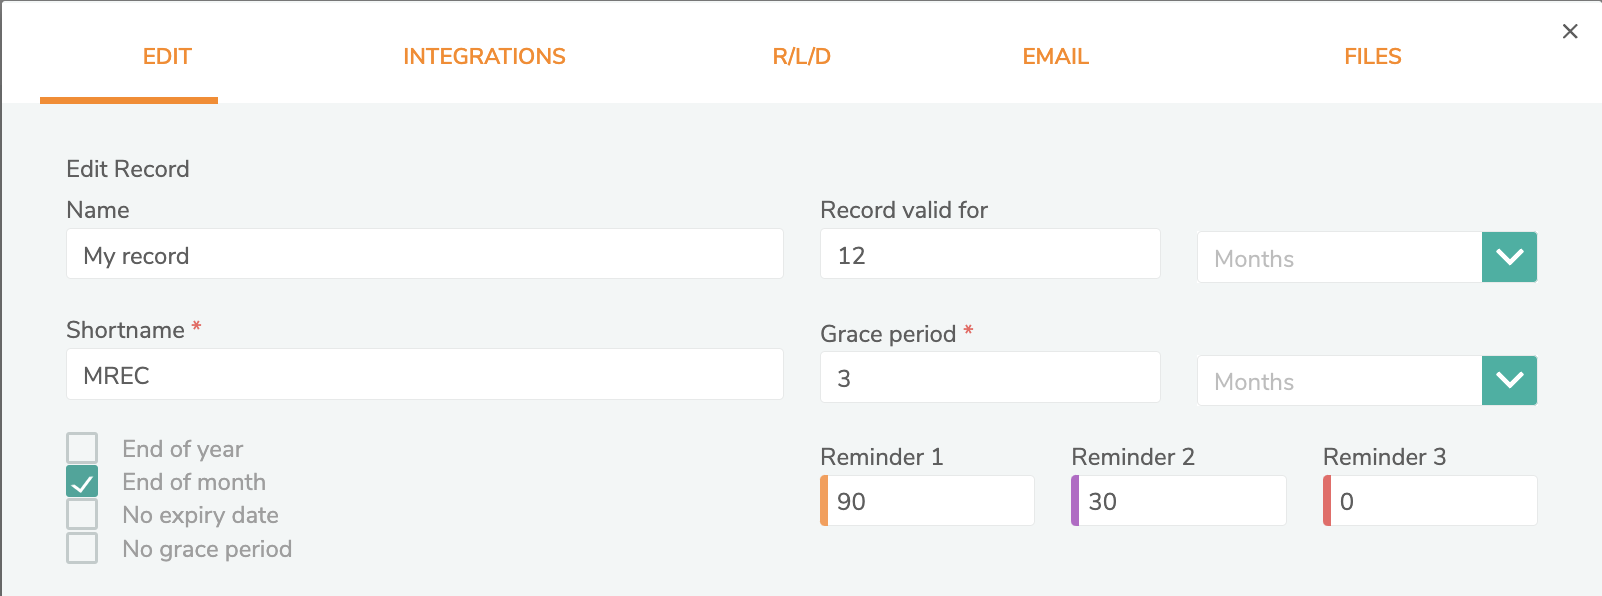Go to the Email tab
Viewport: 1602px width, 596px height.
tap(1055, 57)
